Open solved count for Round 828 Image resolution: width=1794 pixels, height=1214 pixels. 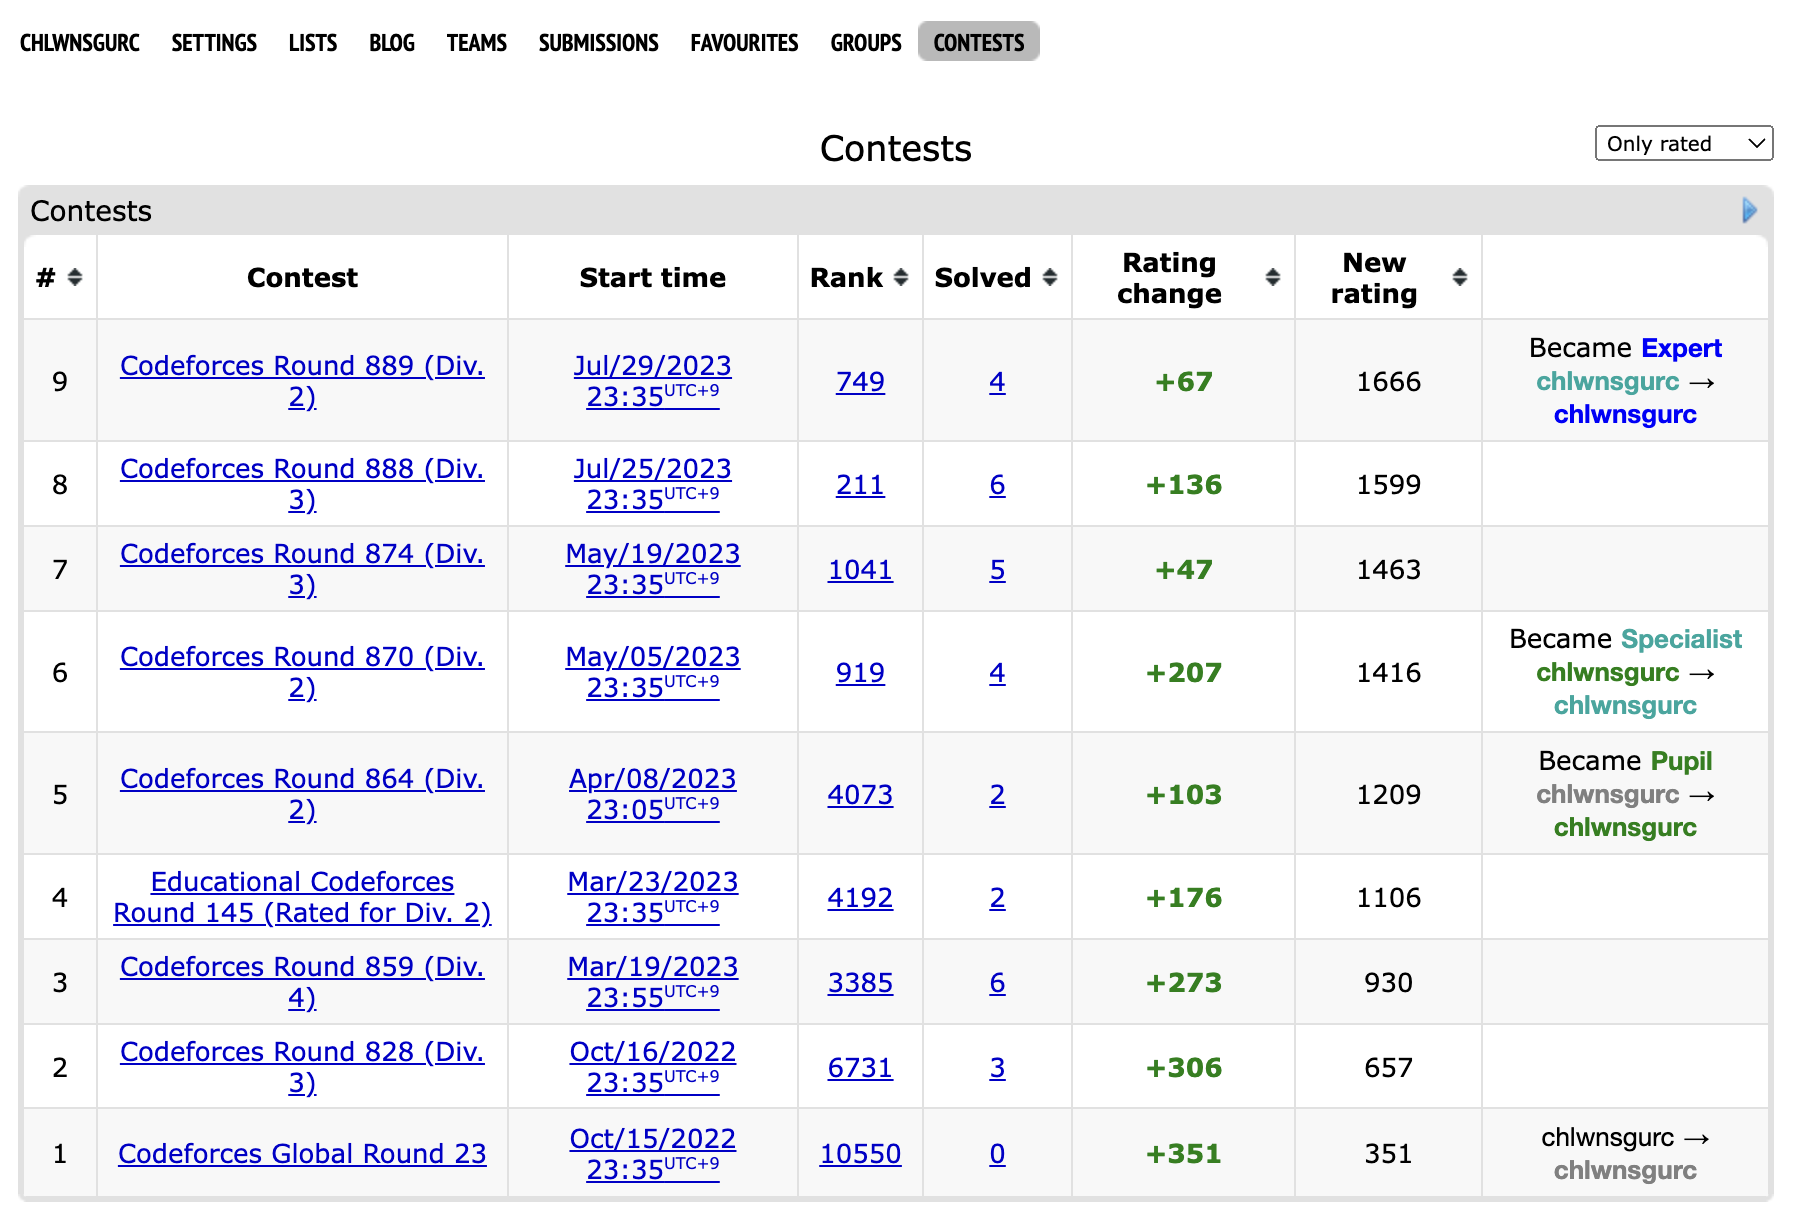tap(997, 1067)
